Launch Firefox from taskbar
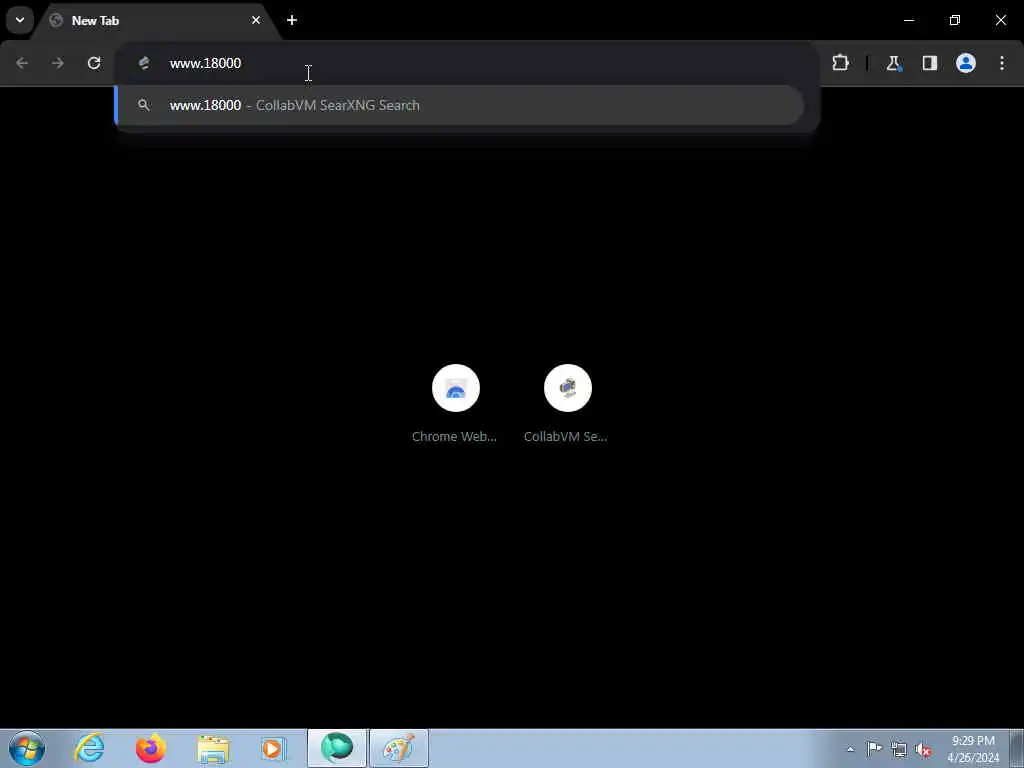 (151, 748)
